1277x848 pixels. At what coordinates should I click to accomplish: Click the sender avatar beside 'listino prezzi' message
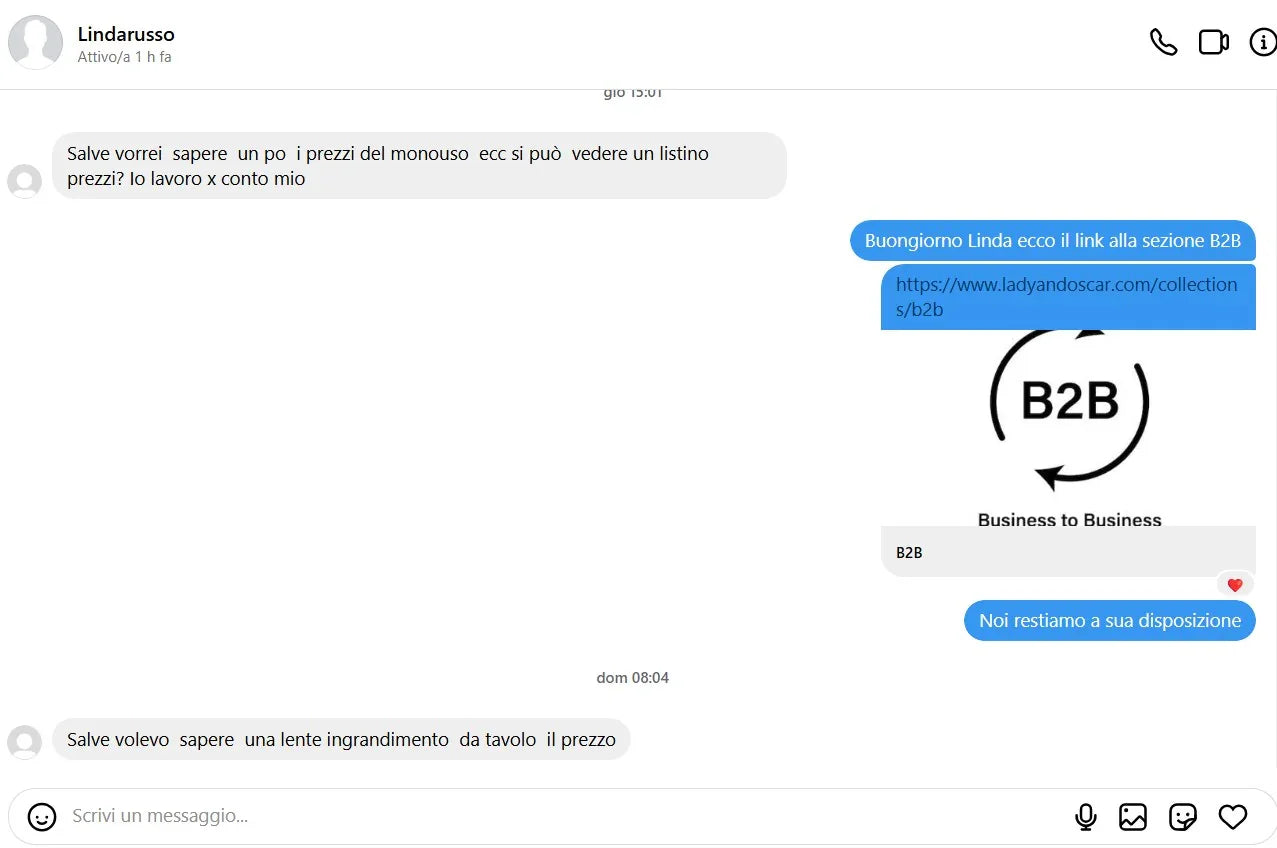pos(24,181)
